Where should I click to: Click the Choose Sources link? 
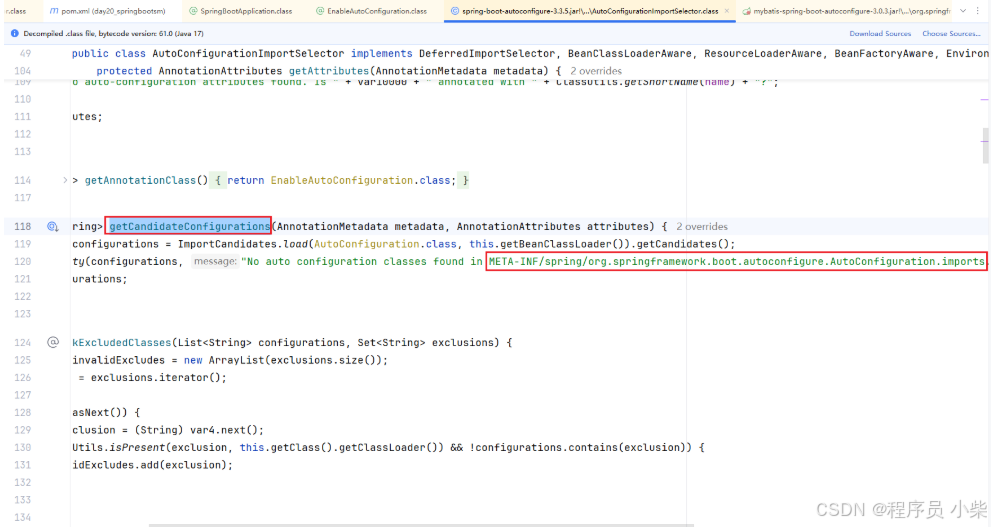click(951, 33)
